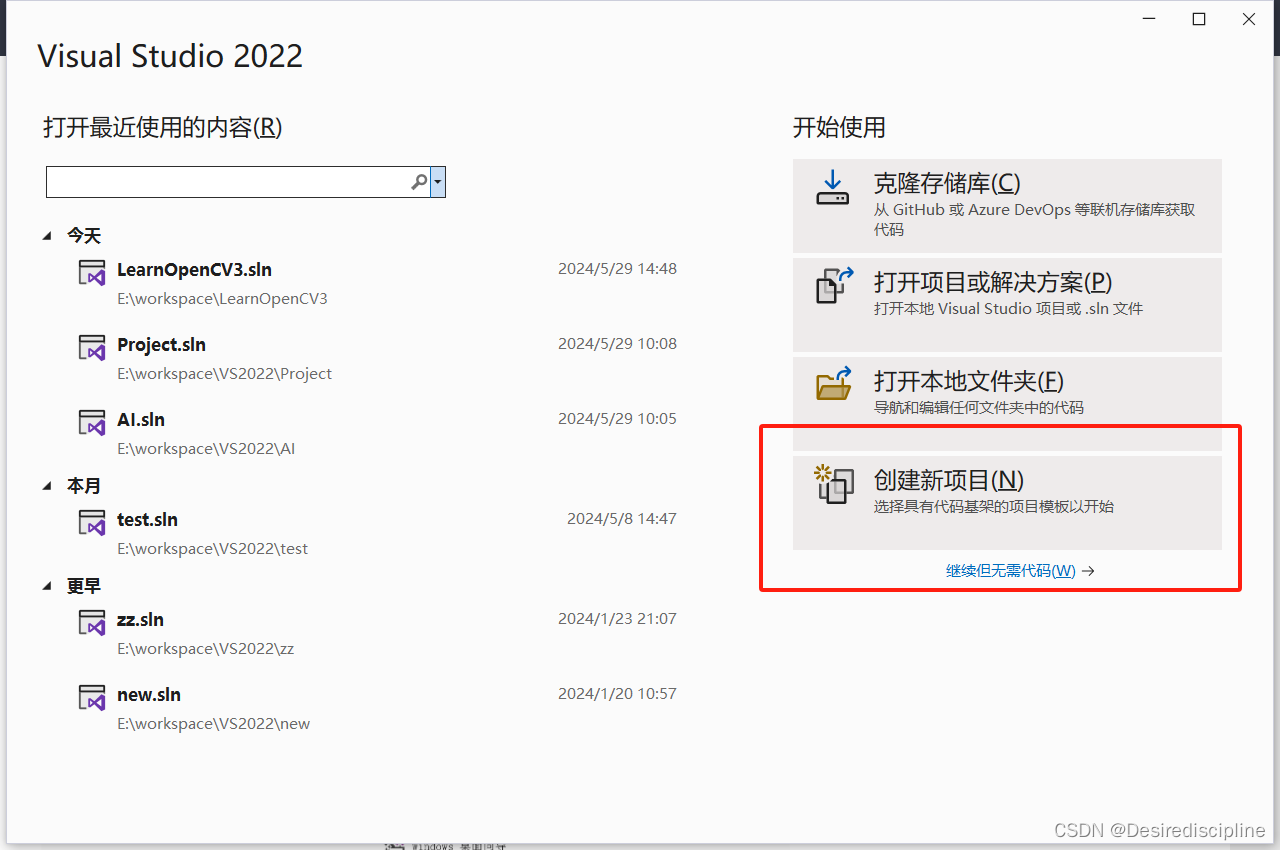The image size is (1280, 850).
Task: Click 打开项目或解决方案(P) button
Action: 1007,304
